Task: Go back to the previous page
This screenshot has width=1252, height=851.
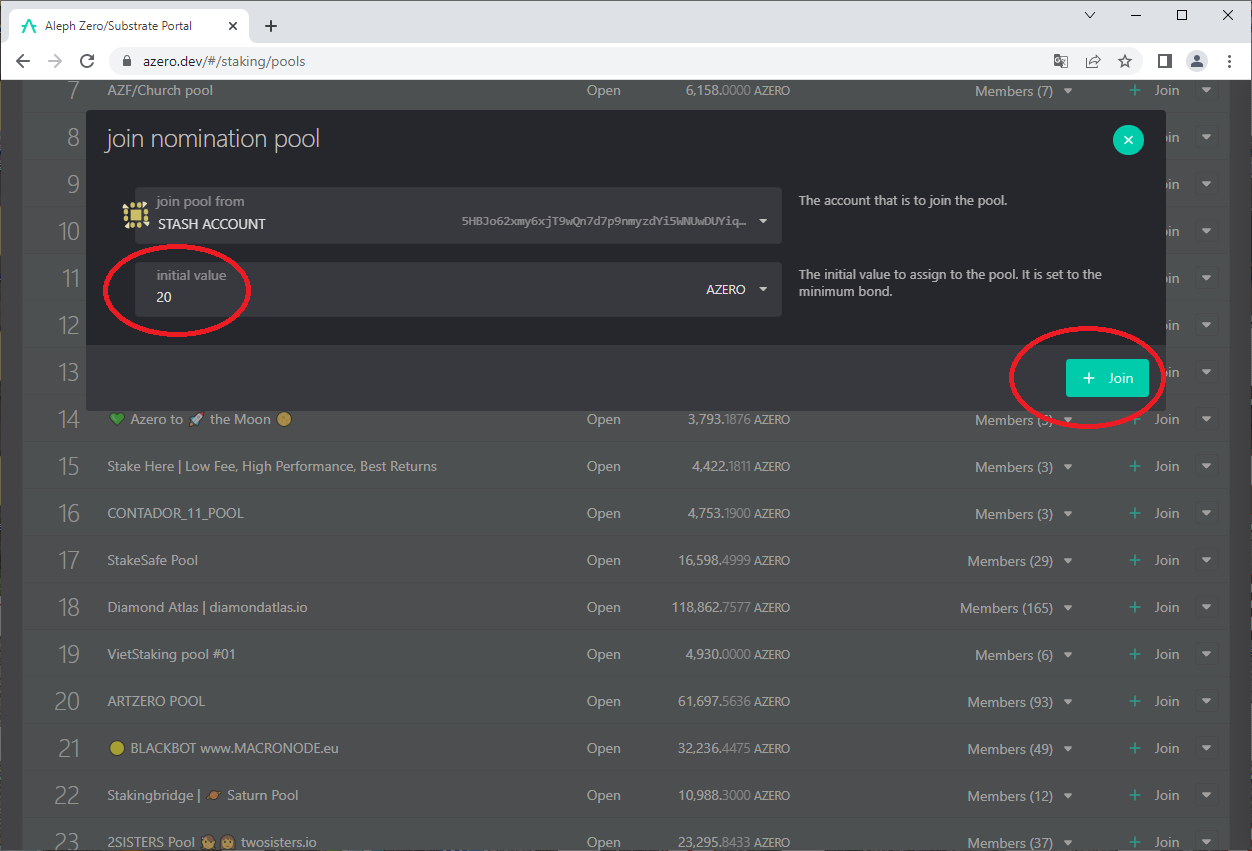Action: click(24, 61)
